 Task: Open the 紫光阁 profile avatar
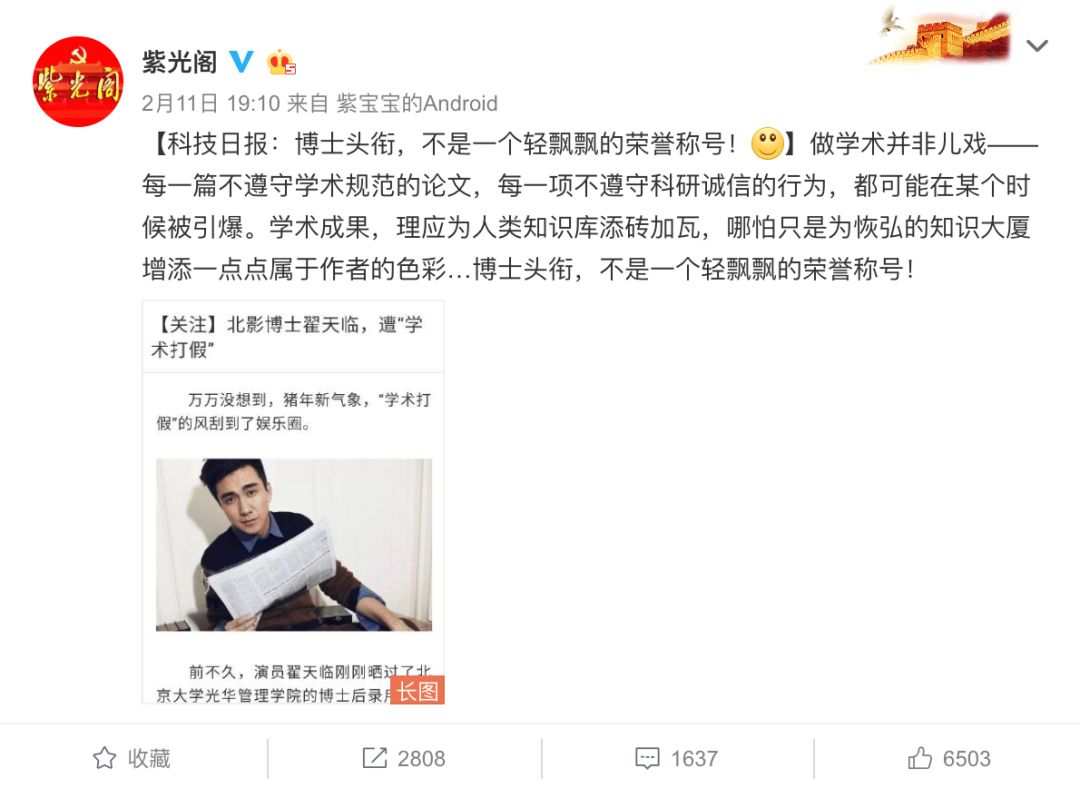click(x=78, y=81)
